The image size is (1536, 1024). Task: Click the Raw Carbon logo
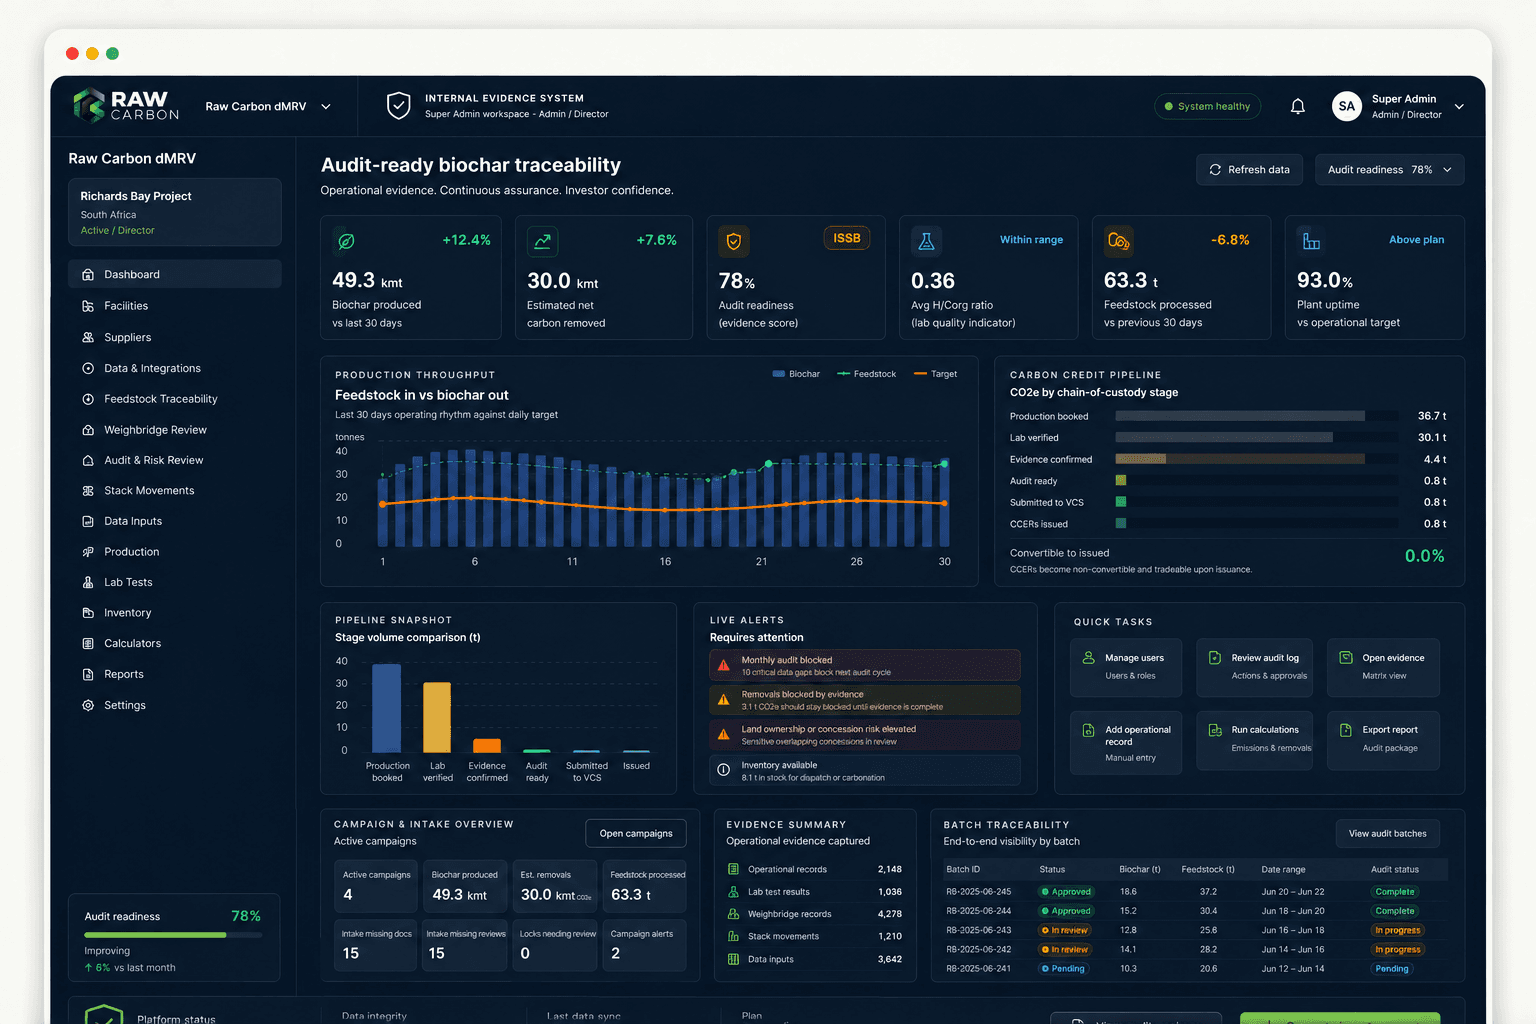tap(126, 105)
